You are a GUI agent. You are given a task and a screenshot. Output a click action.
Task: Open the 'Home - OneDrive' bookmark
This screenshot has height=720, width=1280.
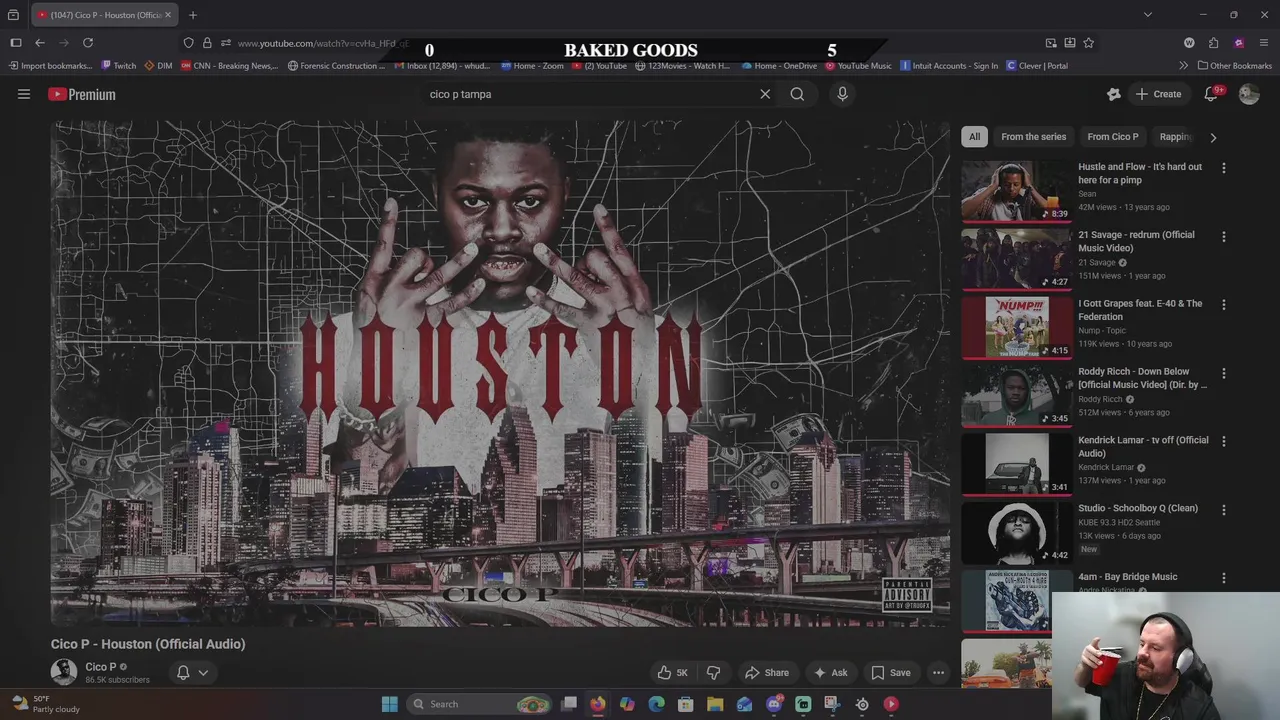click(779, 66)
